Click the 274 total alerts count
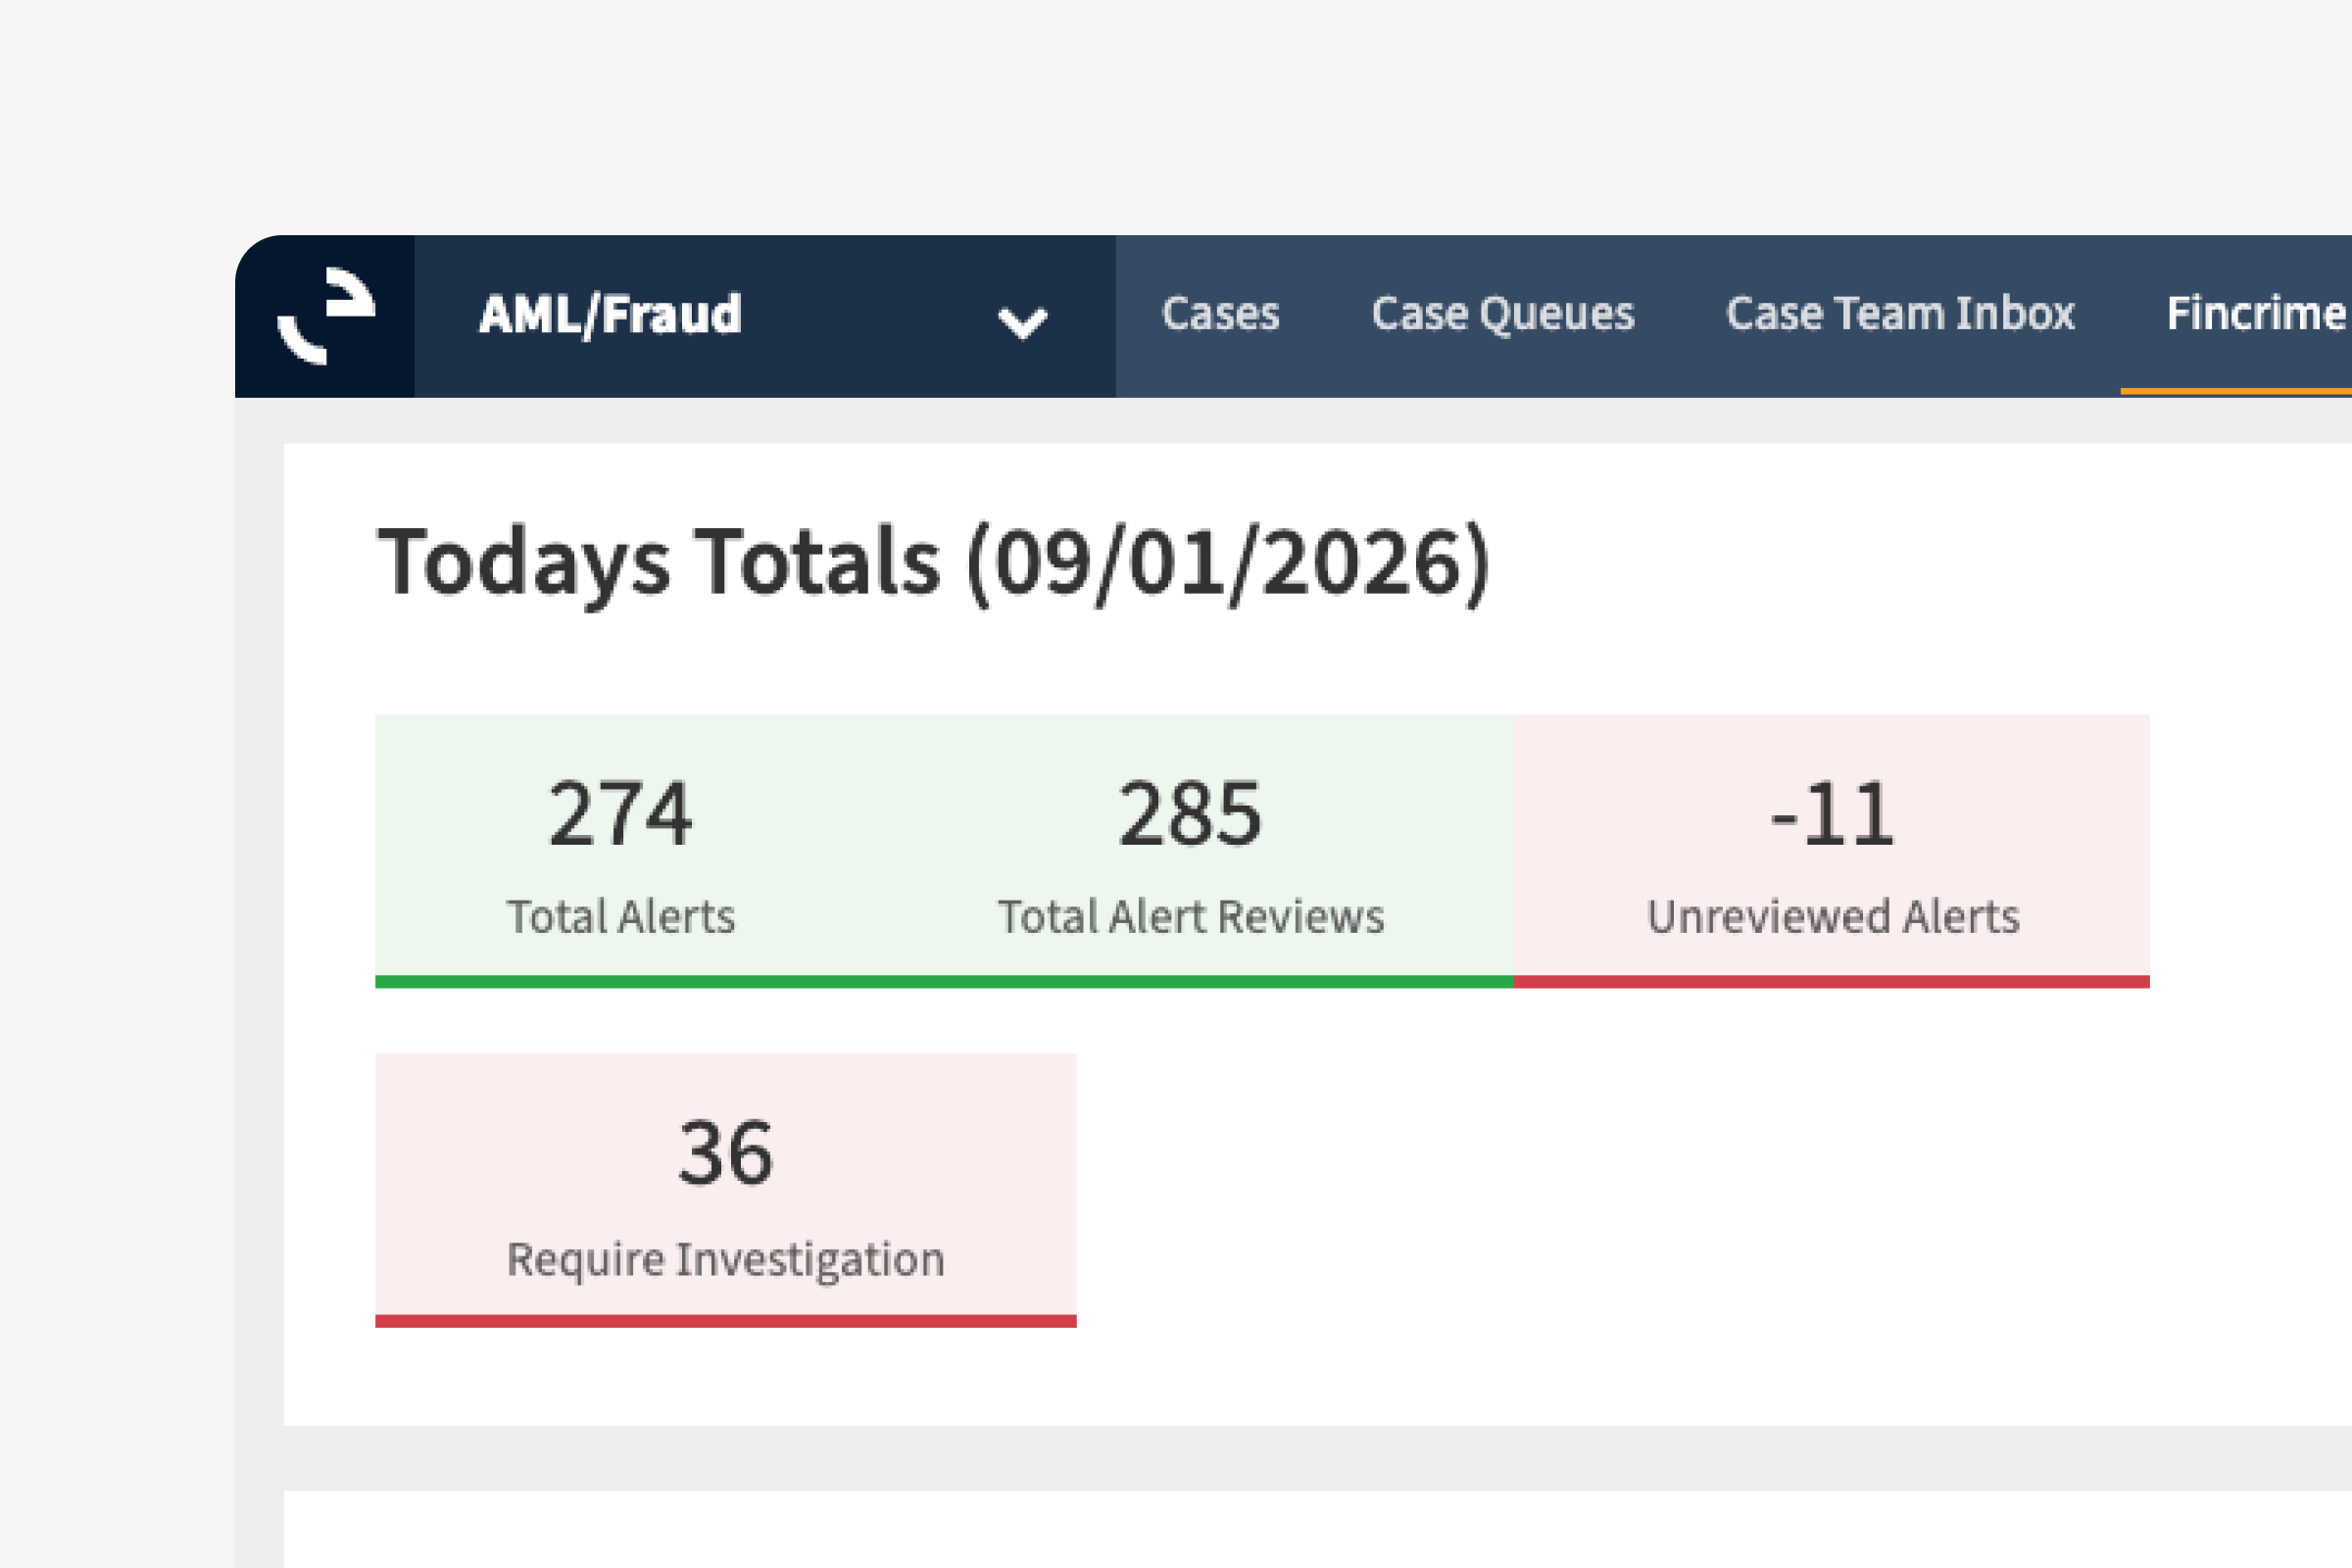This screenshot has height=1568, width=2352. tap(620, 814)
